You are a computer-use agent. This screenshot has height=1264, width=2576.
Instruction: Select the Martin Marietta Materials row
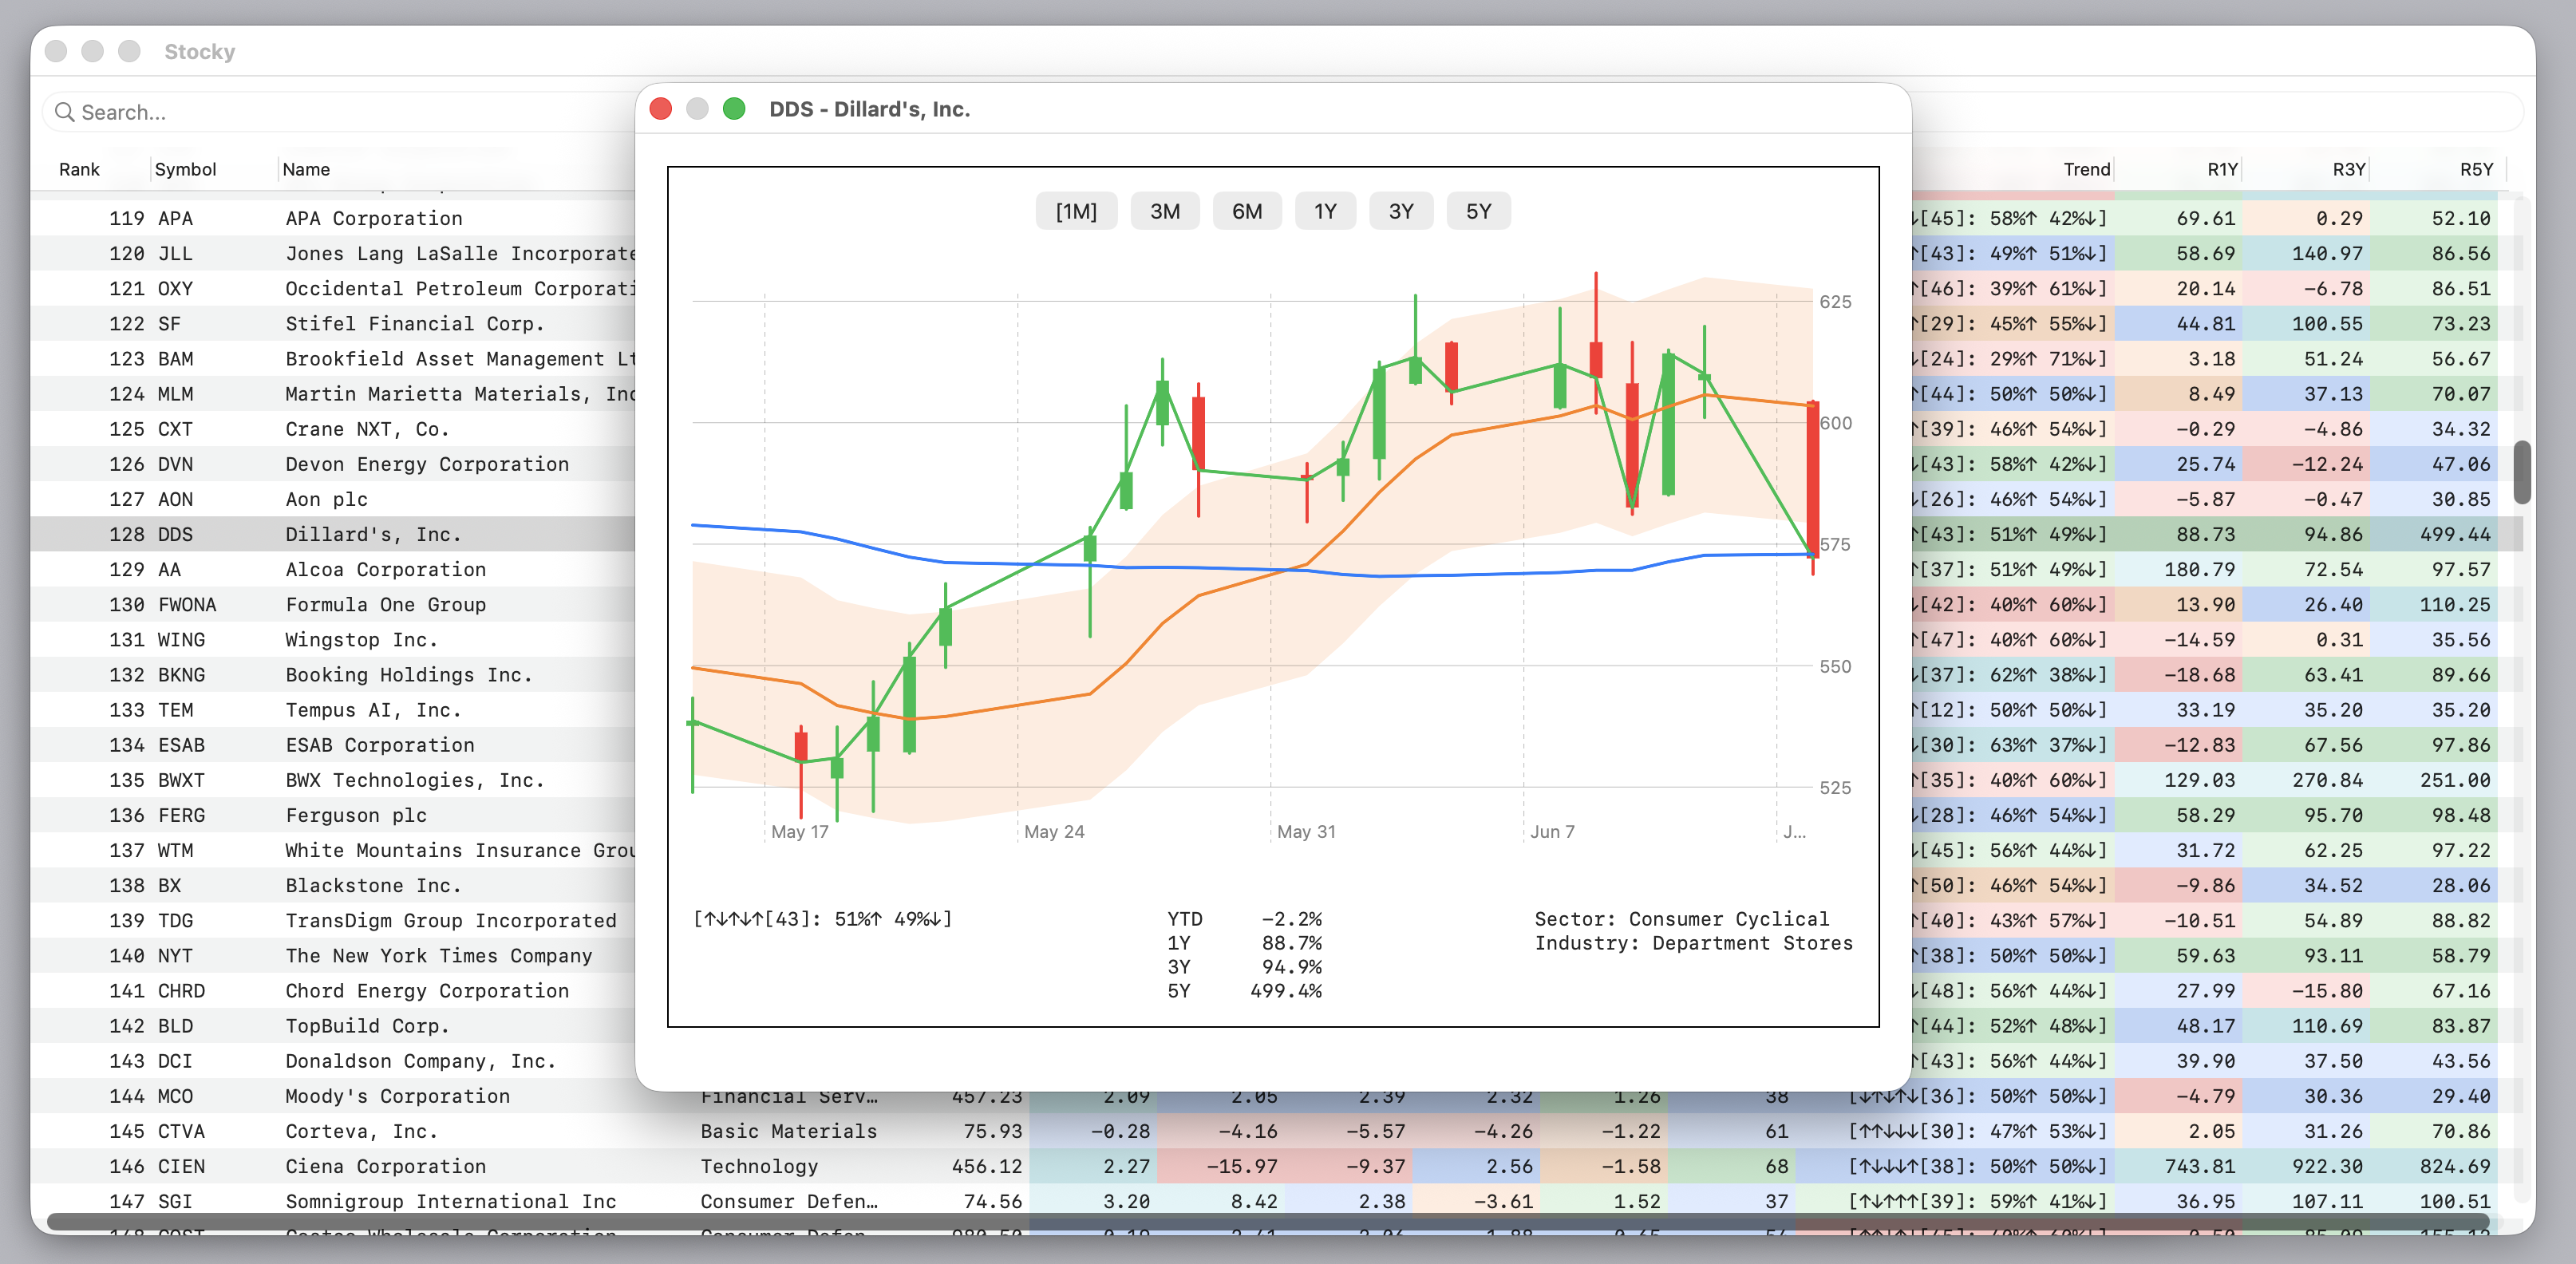[332, 393]
